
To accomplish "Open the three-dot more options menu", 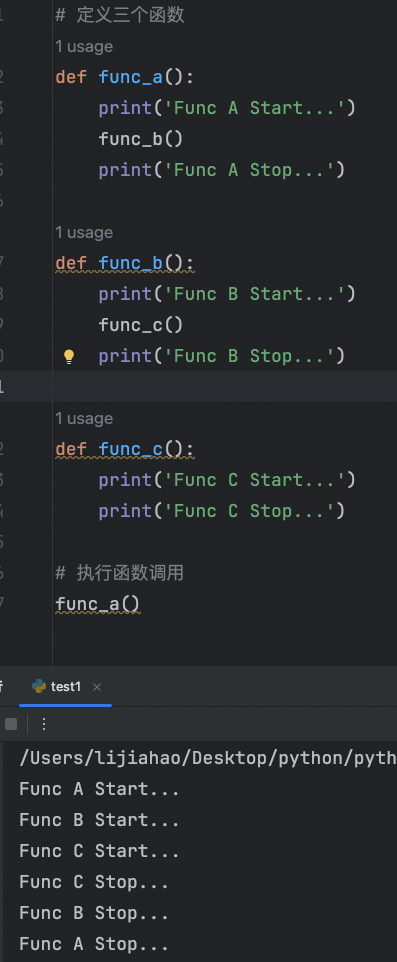I will tap(44, 724).
